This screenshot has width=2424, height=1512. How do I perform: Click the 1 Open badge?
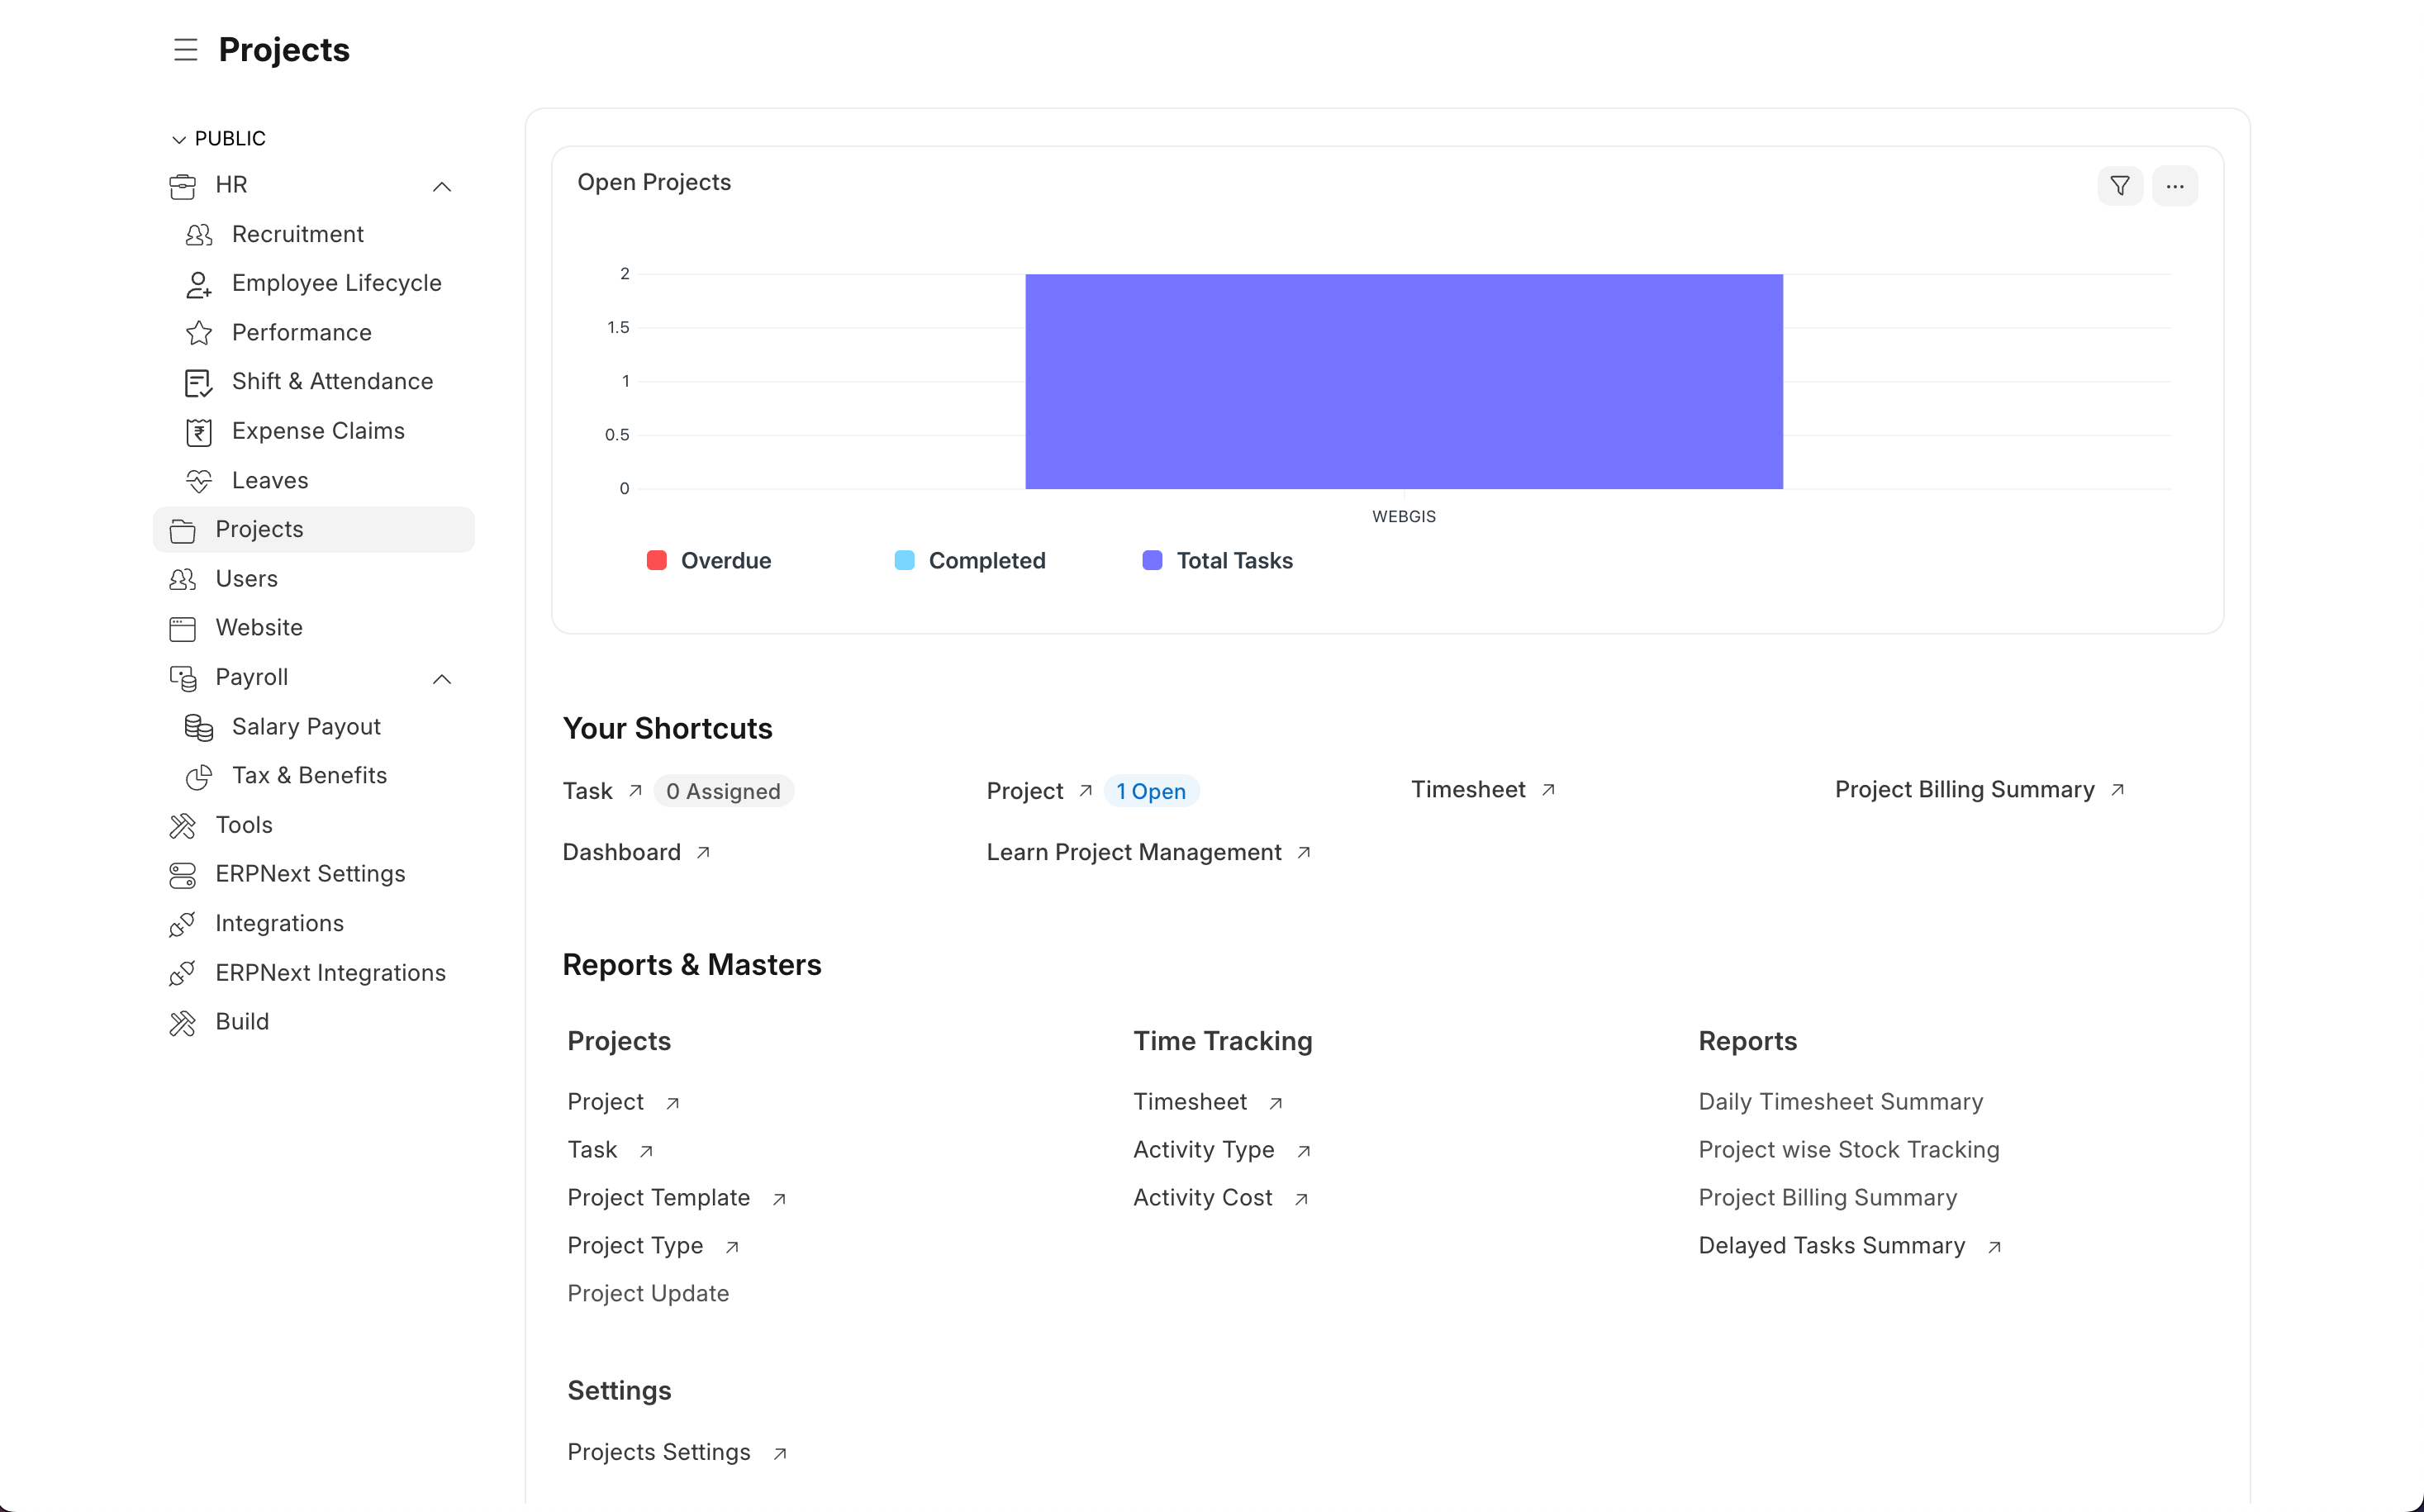pyautogui.click(x=1151, y=791)
